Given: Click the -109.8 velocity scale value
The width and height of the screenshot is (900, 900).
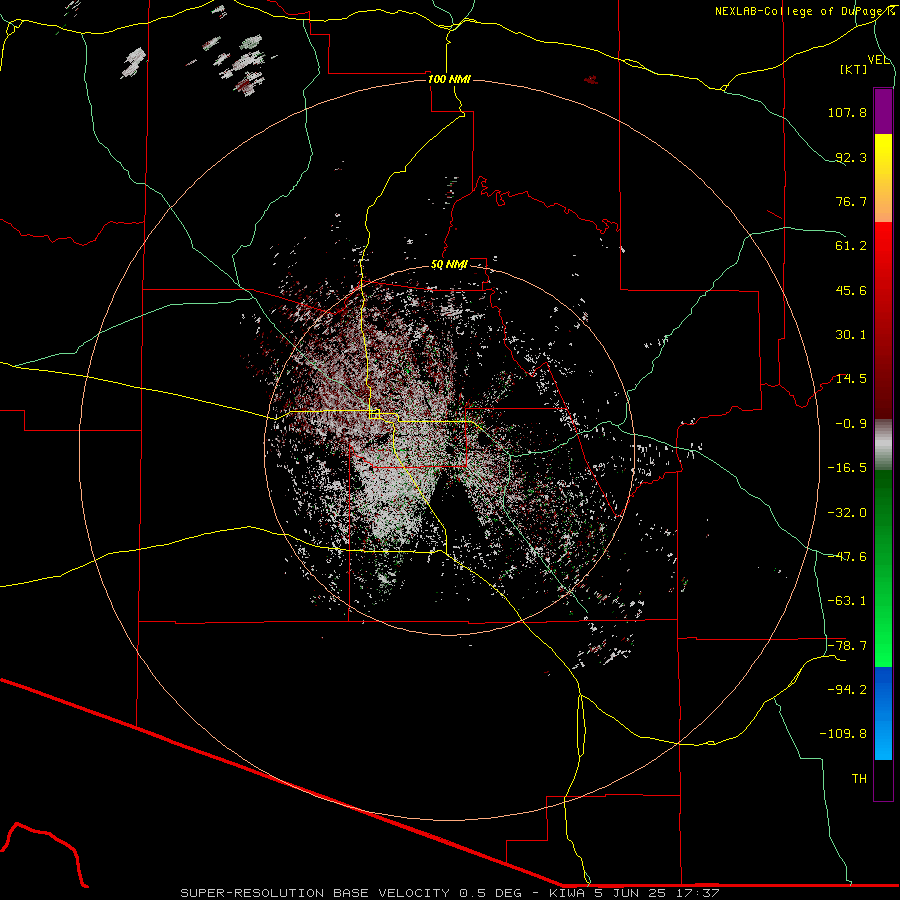Looking at the screenshot, I should click(844, 734).
